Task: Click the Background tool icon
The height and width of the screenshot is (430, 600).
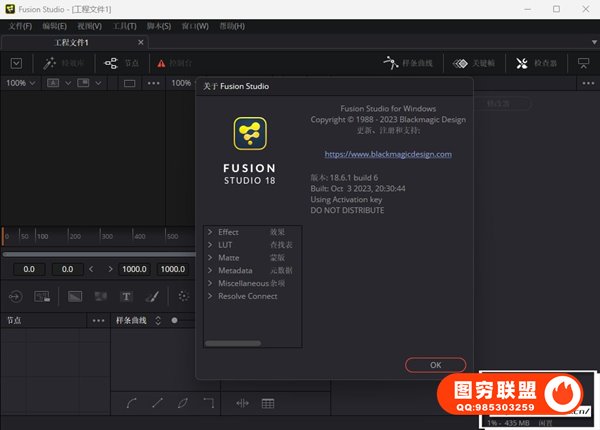Action: click(x=75, y=296)
